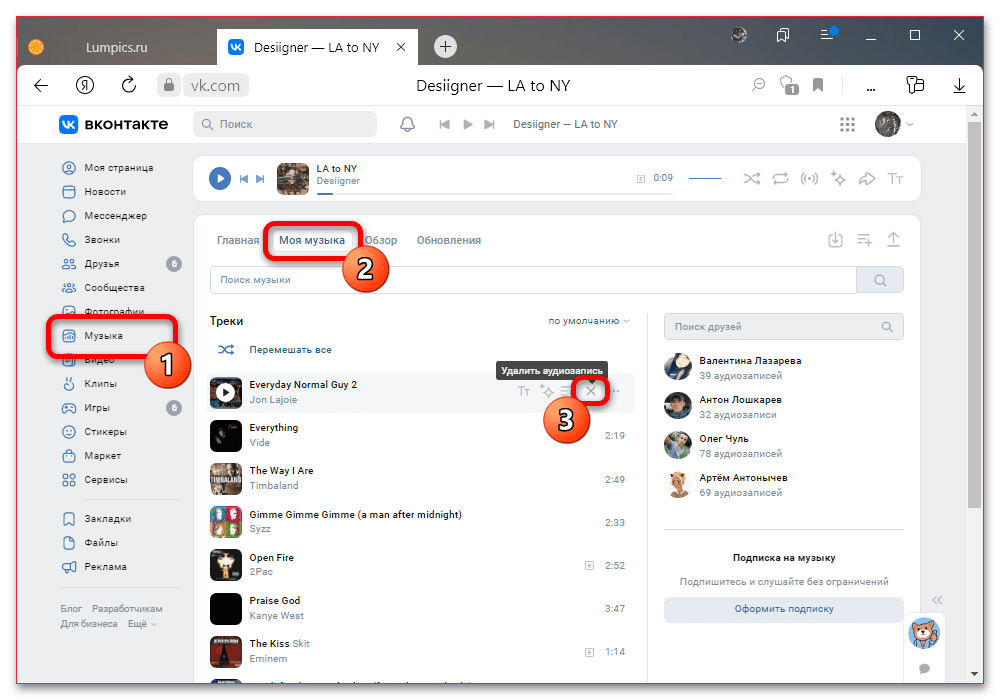
Task: Click the music search magnifier button
Action: [880, 280]
